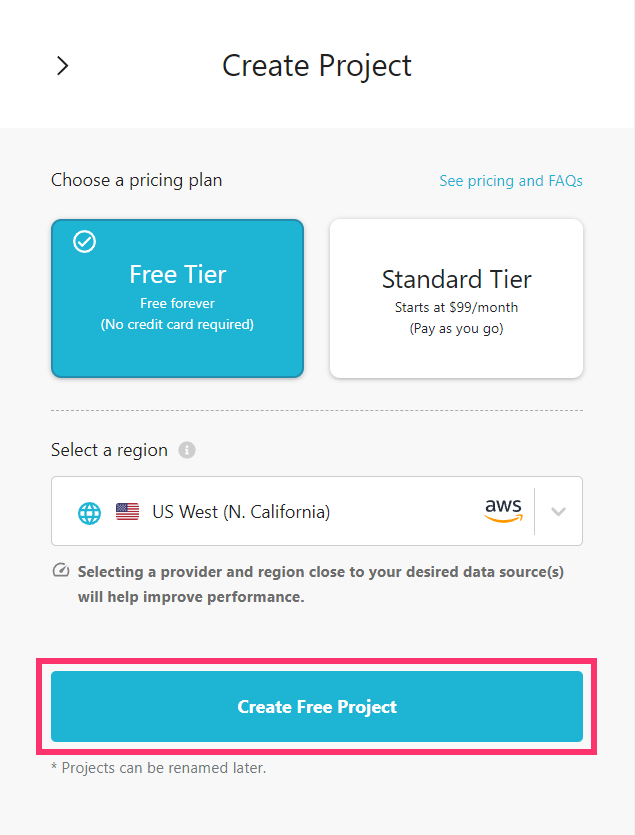Open the US West (N. California) selector
The height and width of the screenshot is (835, 635).
click(241, 512)
